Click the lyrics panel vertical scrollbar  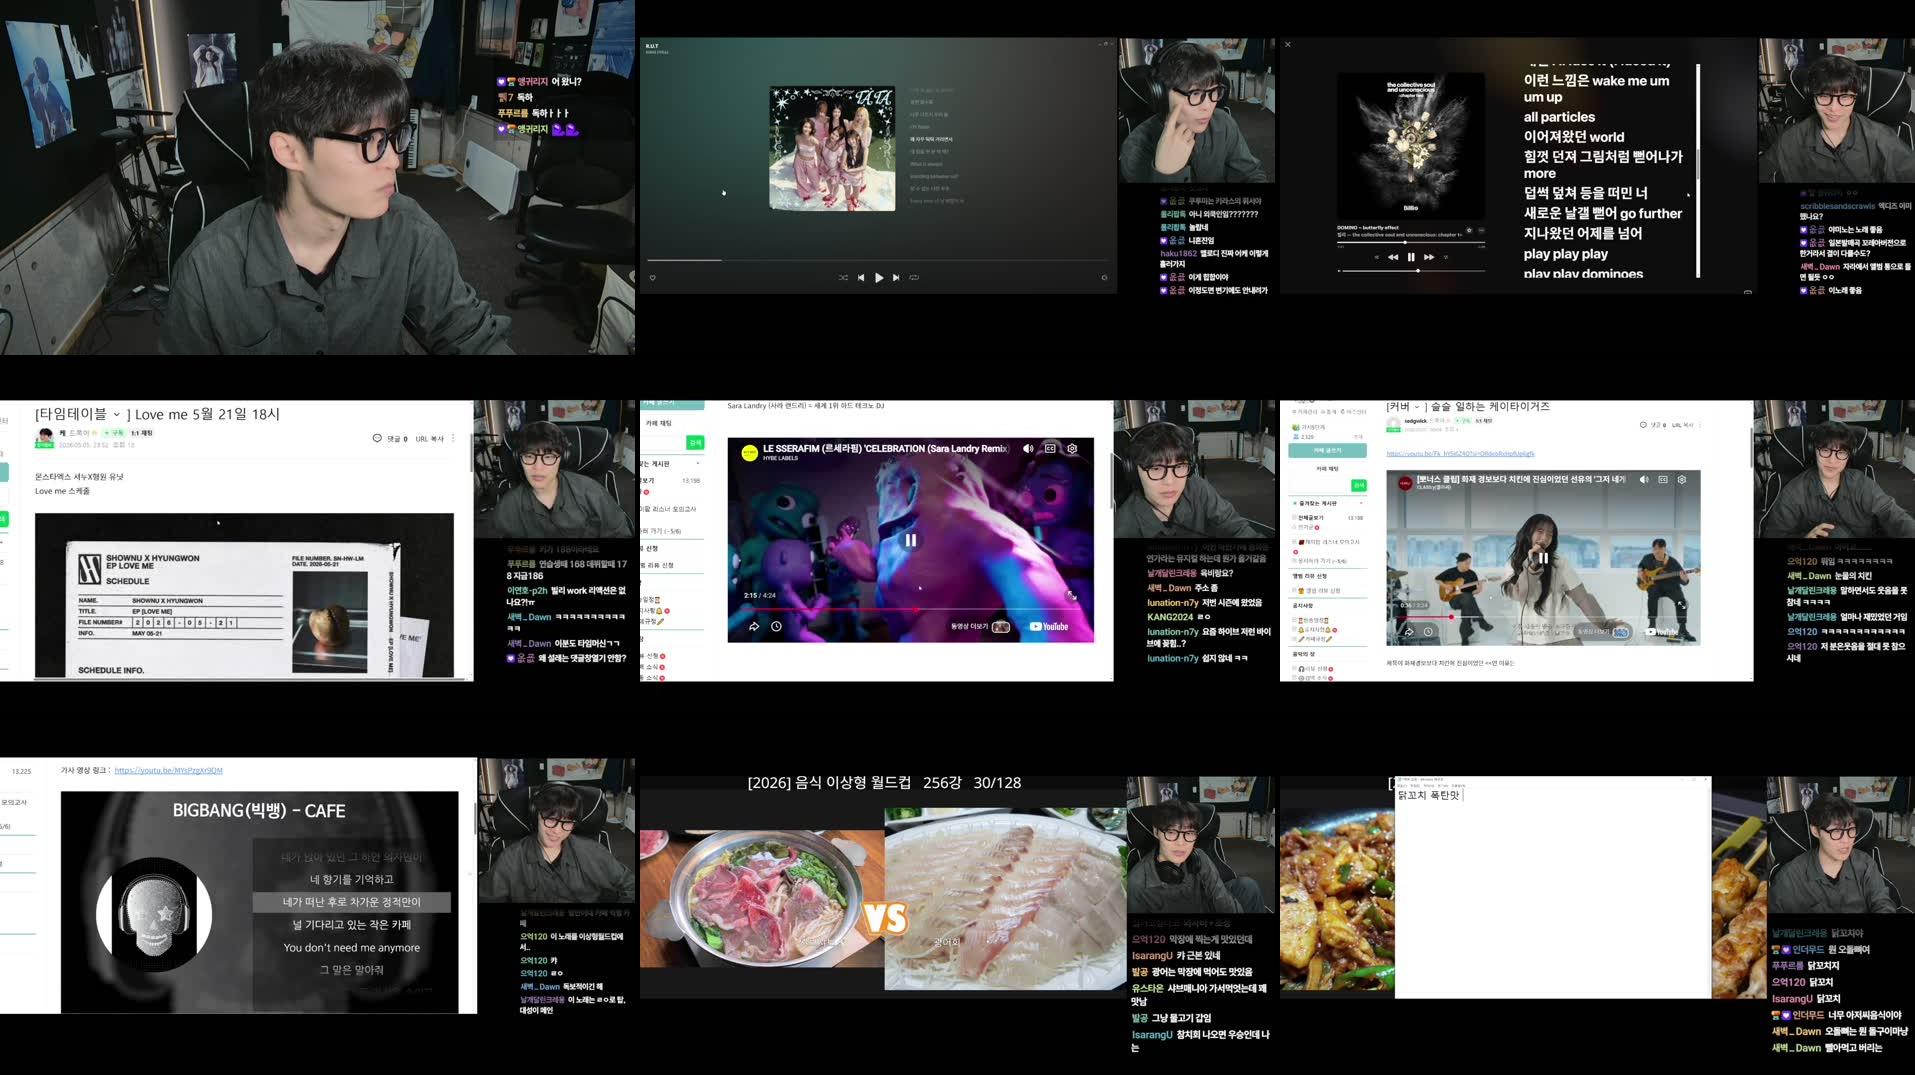tap(1697, 170)
